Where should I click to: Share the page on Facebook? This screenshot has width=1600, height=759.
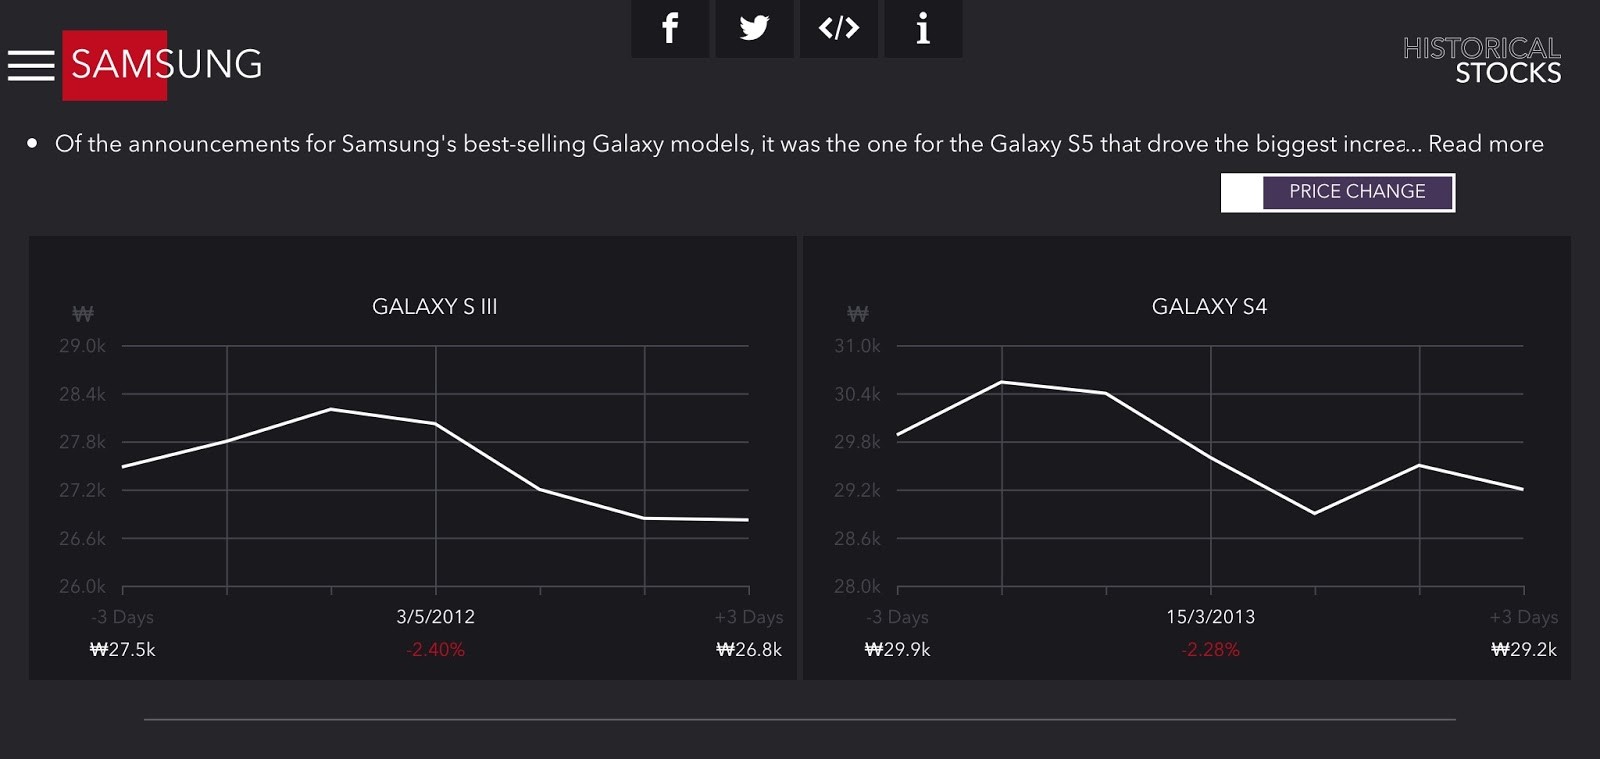[x=670, y=28]
